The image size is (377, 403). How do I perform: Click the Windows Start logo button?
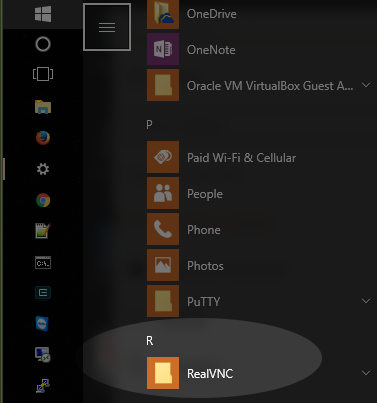(x=43, y=14)
